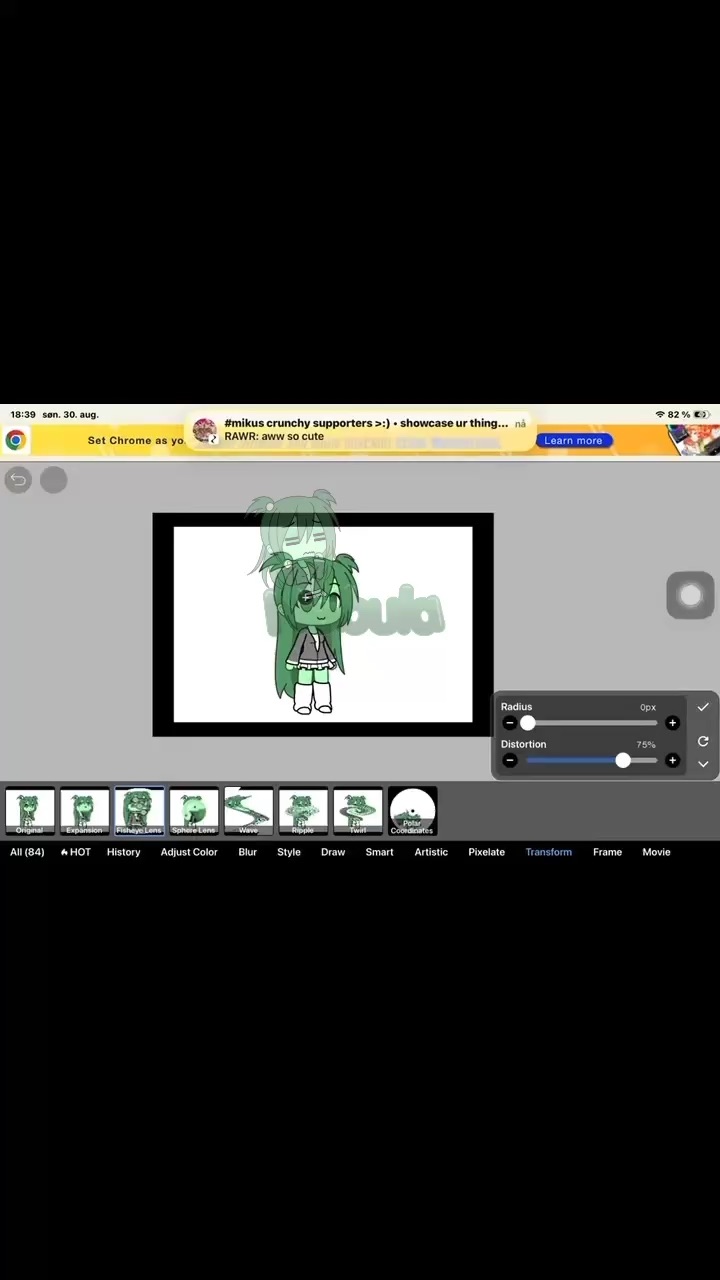This screenshot has height=1280, width=720.
Task: Select the Ripple filter thumbnail
Action: pos(303,811)
